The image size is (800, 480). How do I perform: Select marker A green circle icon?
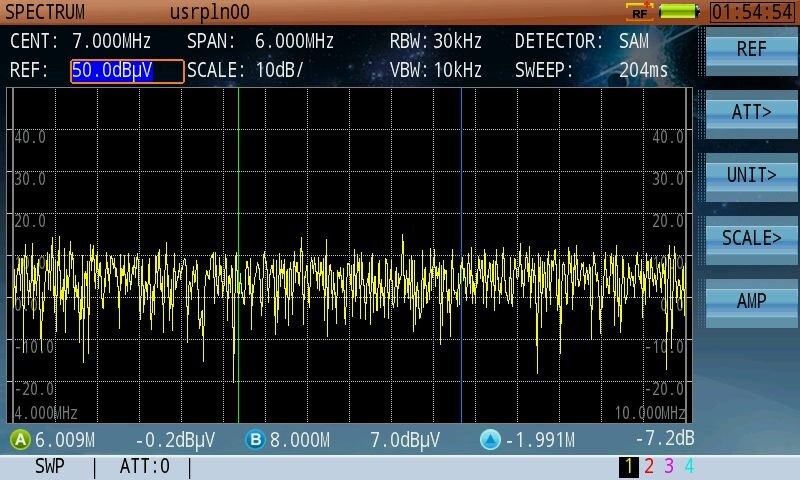pyautogui.click(x=20, y=440)
